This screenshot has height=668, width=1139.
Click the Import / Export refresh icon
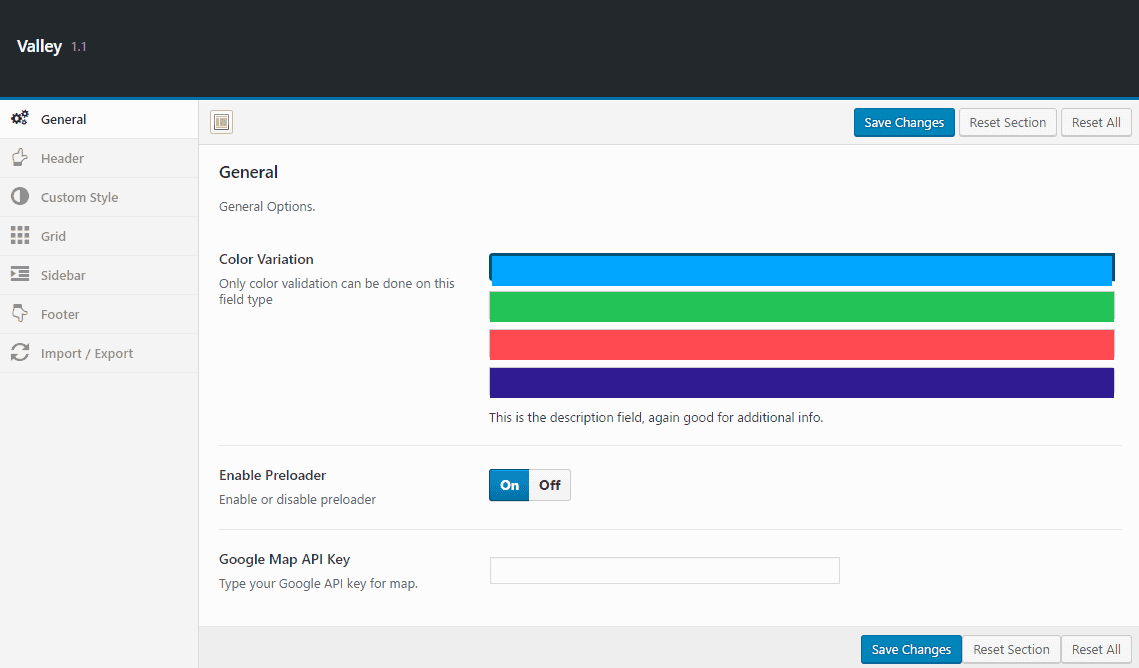[x=20, y=353]
